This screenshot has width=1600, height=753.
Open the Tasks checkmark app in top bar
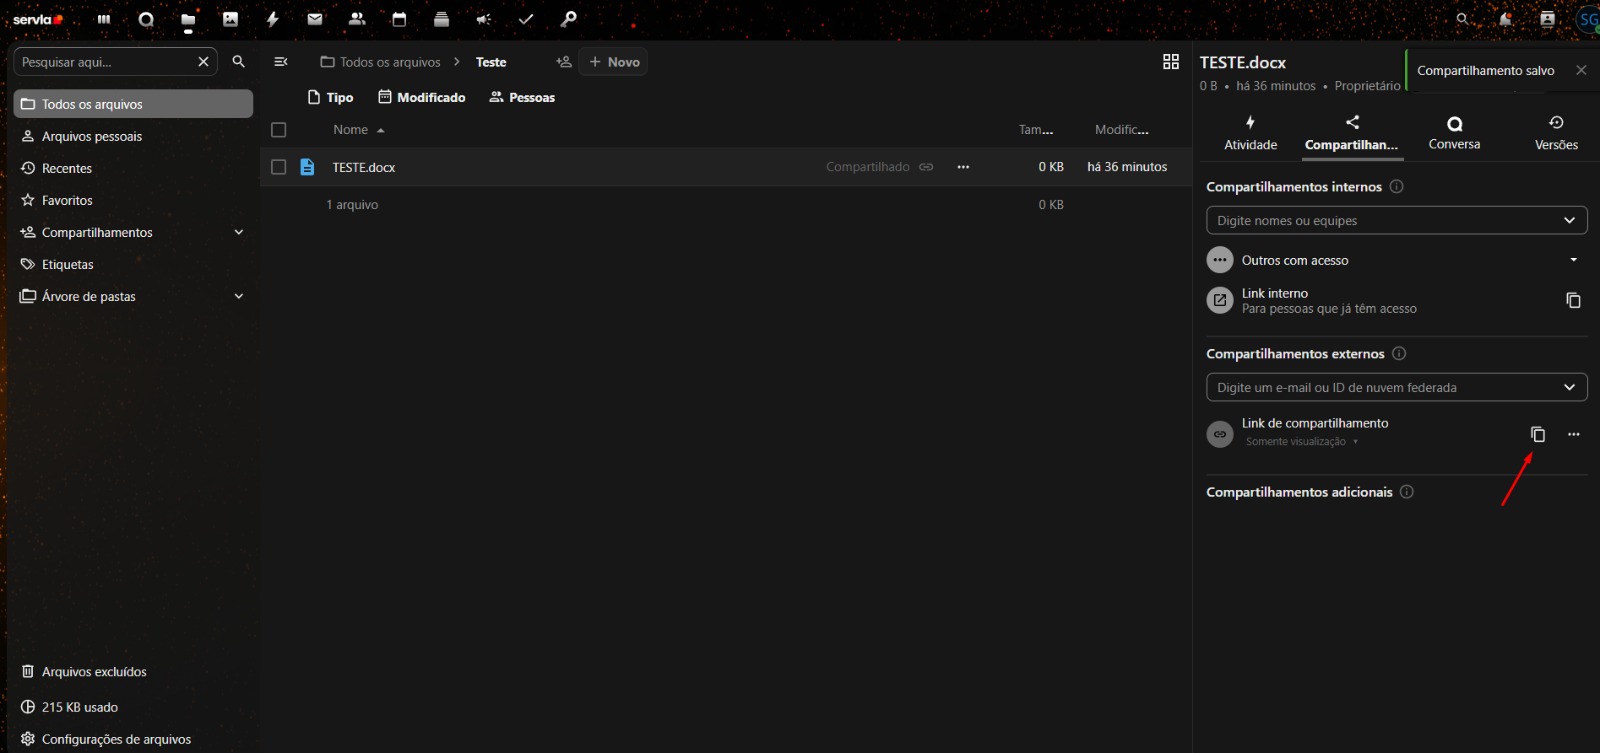[526, 19]
